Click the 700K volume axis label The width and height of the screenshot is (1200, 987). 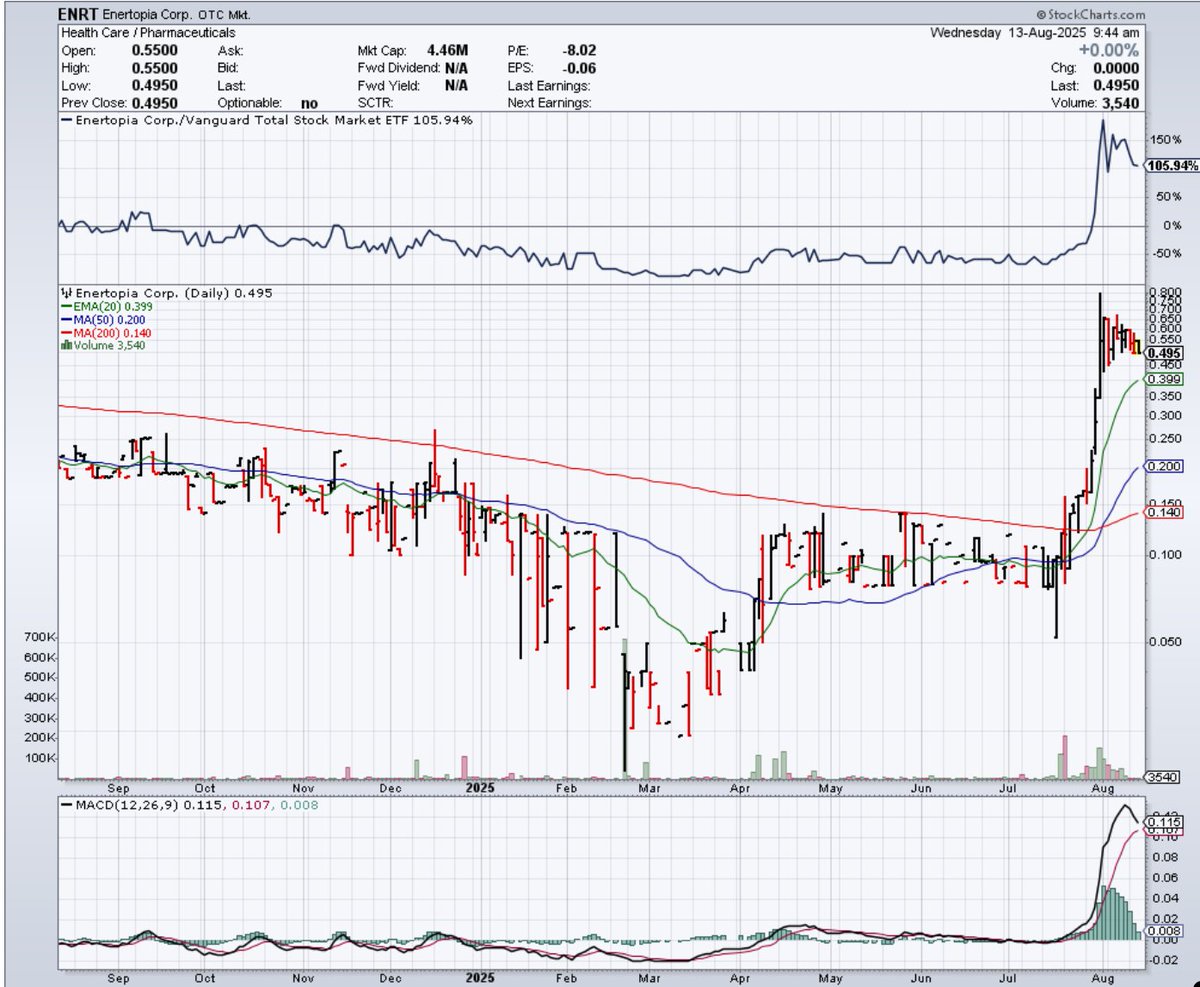coord(40,637)
